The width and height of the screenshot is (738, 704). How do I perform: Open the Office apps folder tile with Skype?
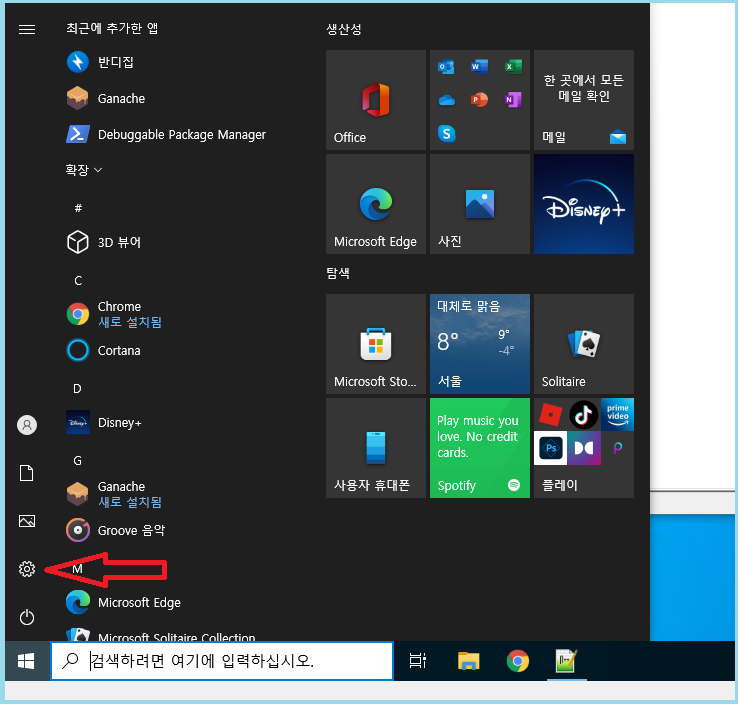pyautogui.click(x=480, y=100)
